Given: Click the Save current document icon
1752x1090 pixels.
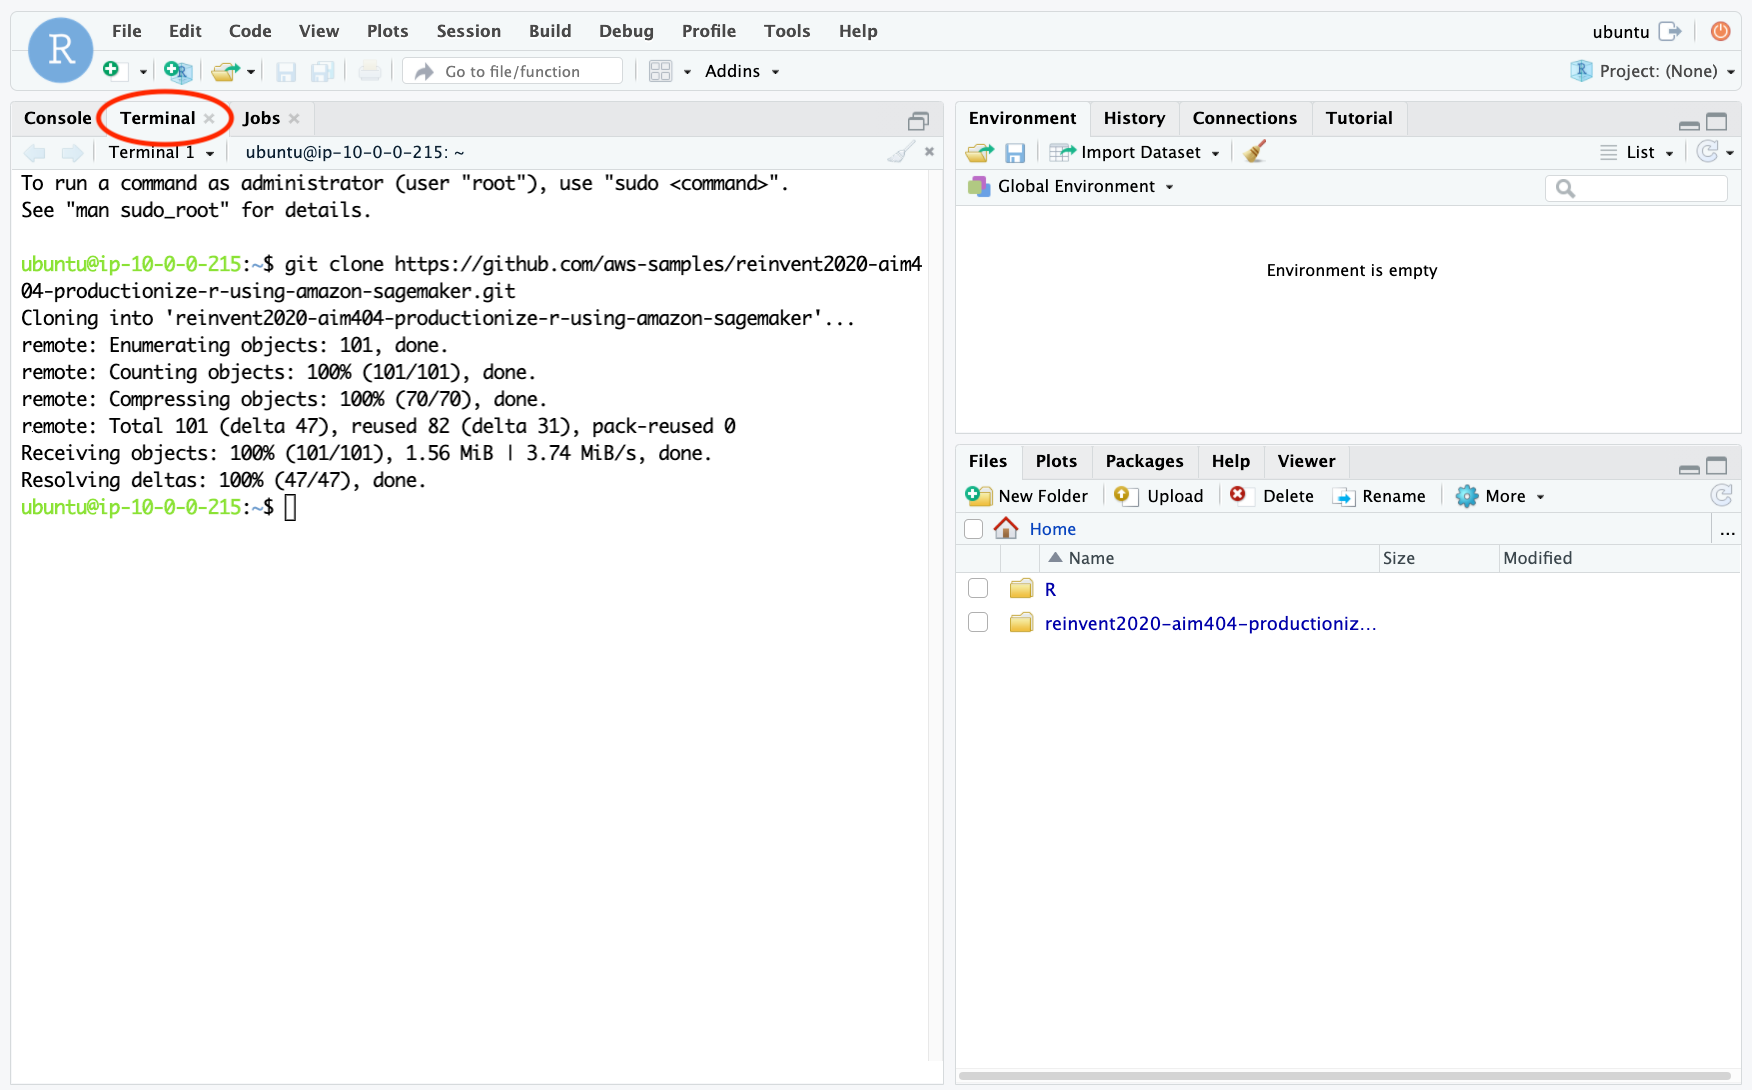Looking at the screenshot, I should [x=286, y=71].
